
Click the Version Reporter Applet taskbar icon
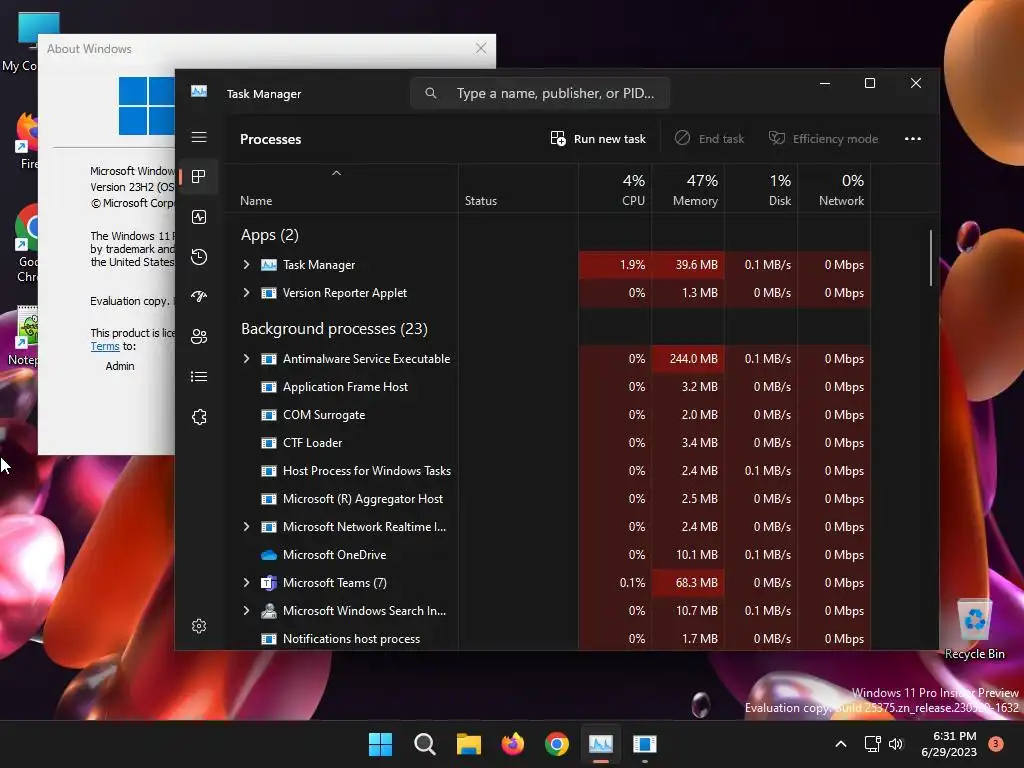(645, 744)
